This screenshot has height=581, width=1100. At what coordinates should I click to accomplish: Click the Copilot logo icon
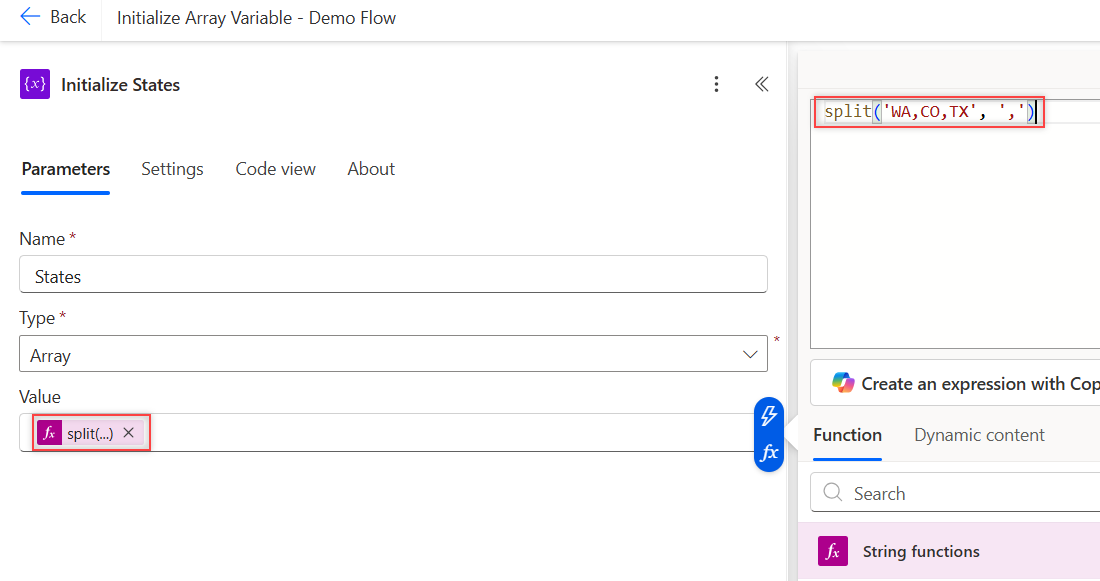[x=843, y=383]
